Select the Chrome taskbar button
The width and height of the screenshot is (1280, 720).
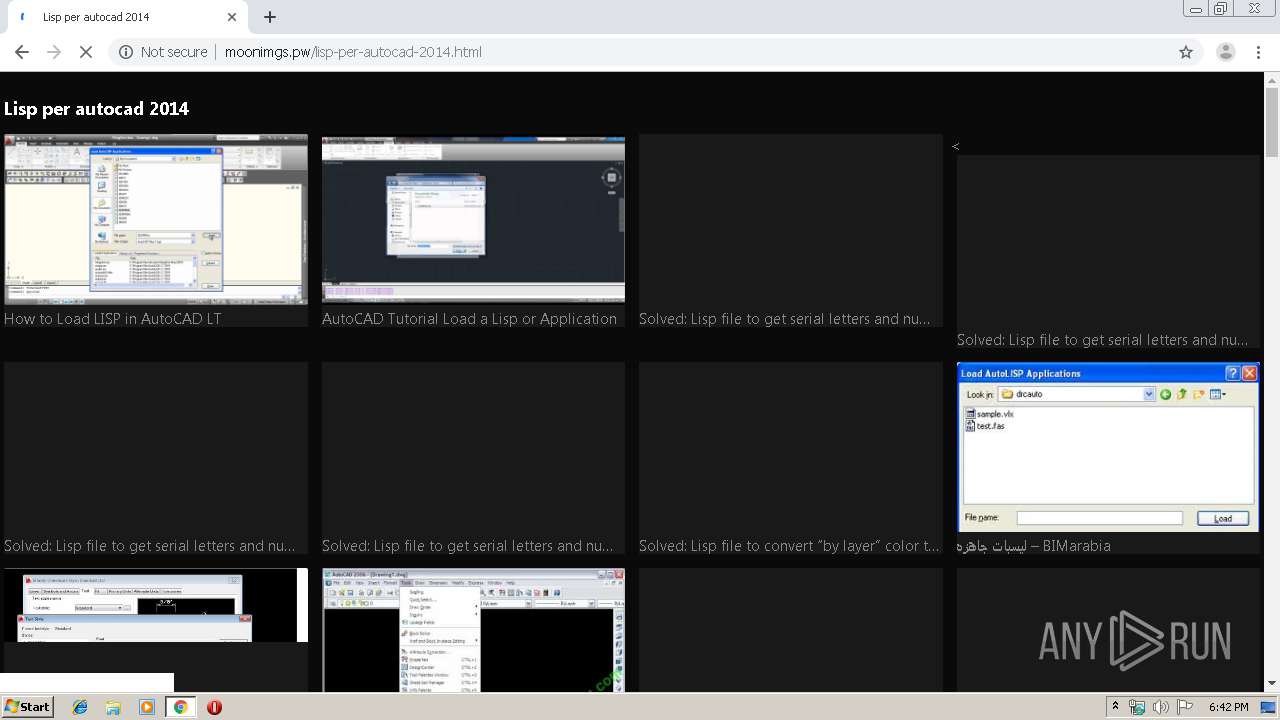(x=180, y=707)
